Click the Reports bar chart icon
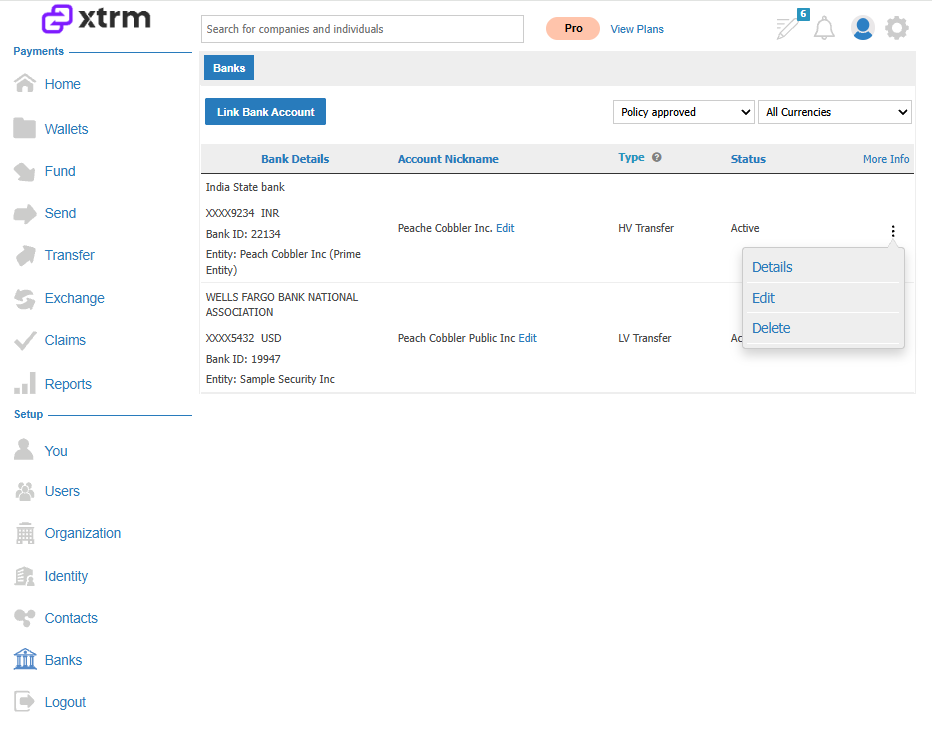Viewport: 932px width, 733px height. click(25, 383)
